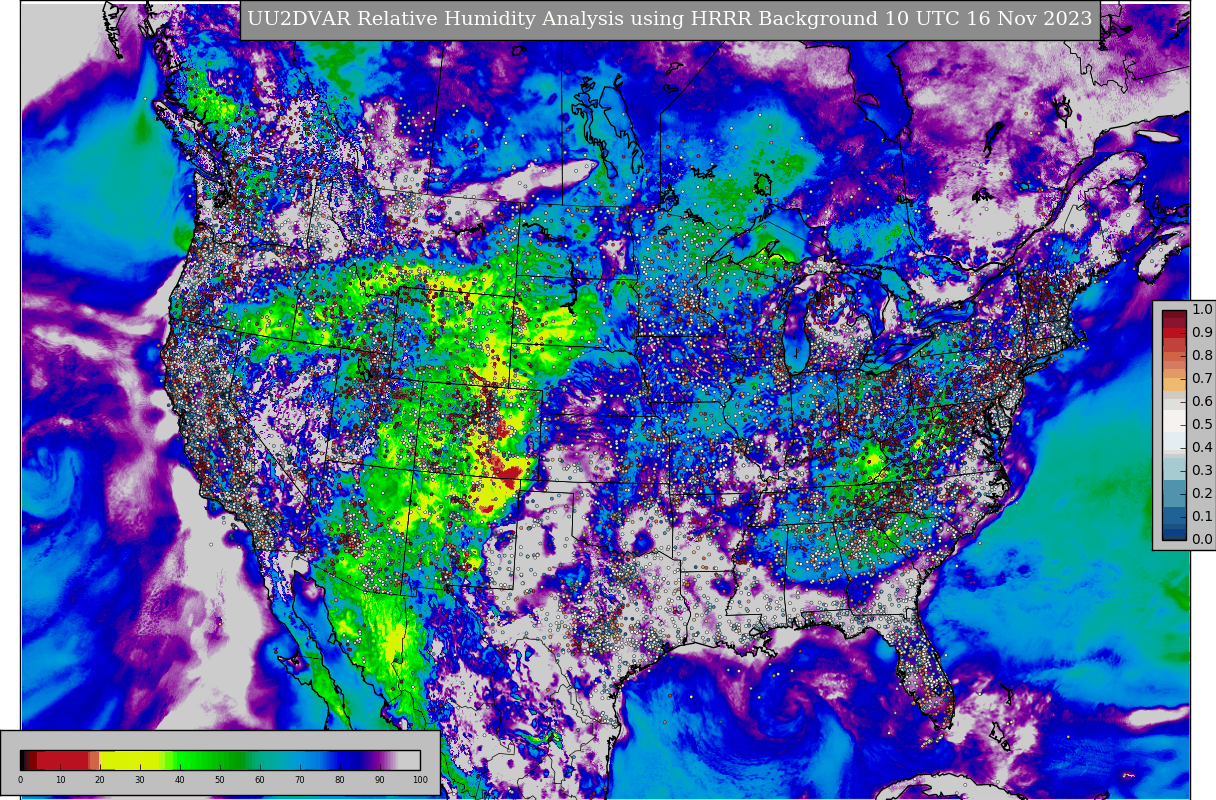Click the '0.0' label on the right colorbar
The image size is (1216, 800).
pyautogui.click(x=1202, y=540)
